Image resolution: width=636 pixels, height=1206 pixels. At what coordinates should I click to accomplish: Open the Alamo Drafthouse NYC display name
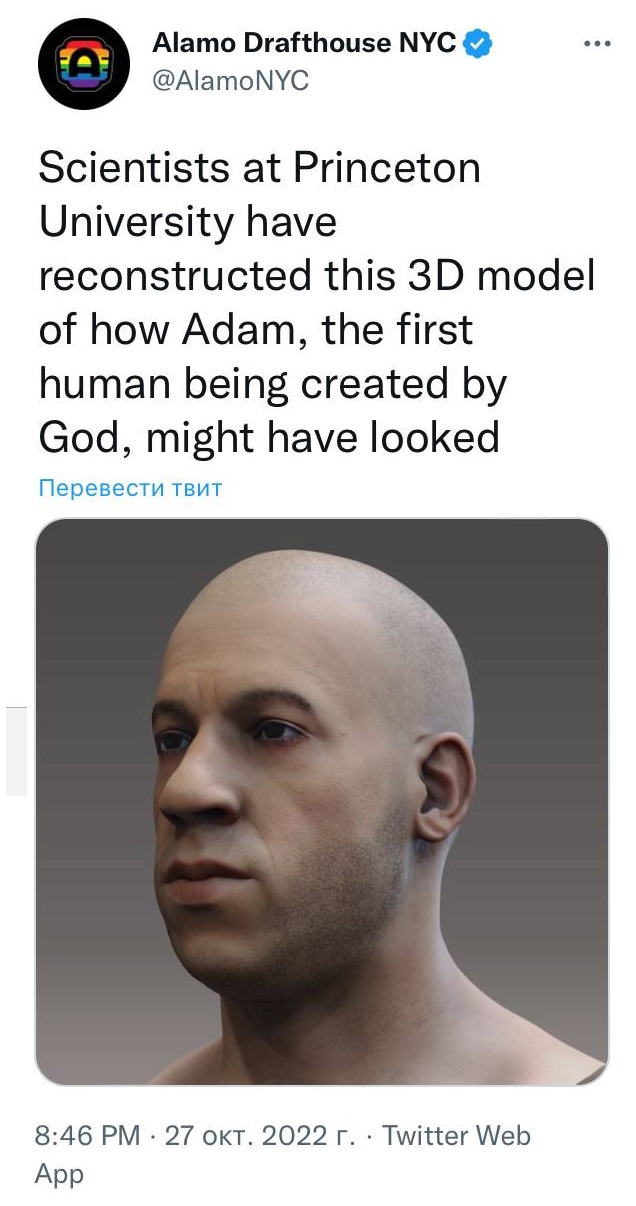[304, 43]
